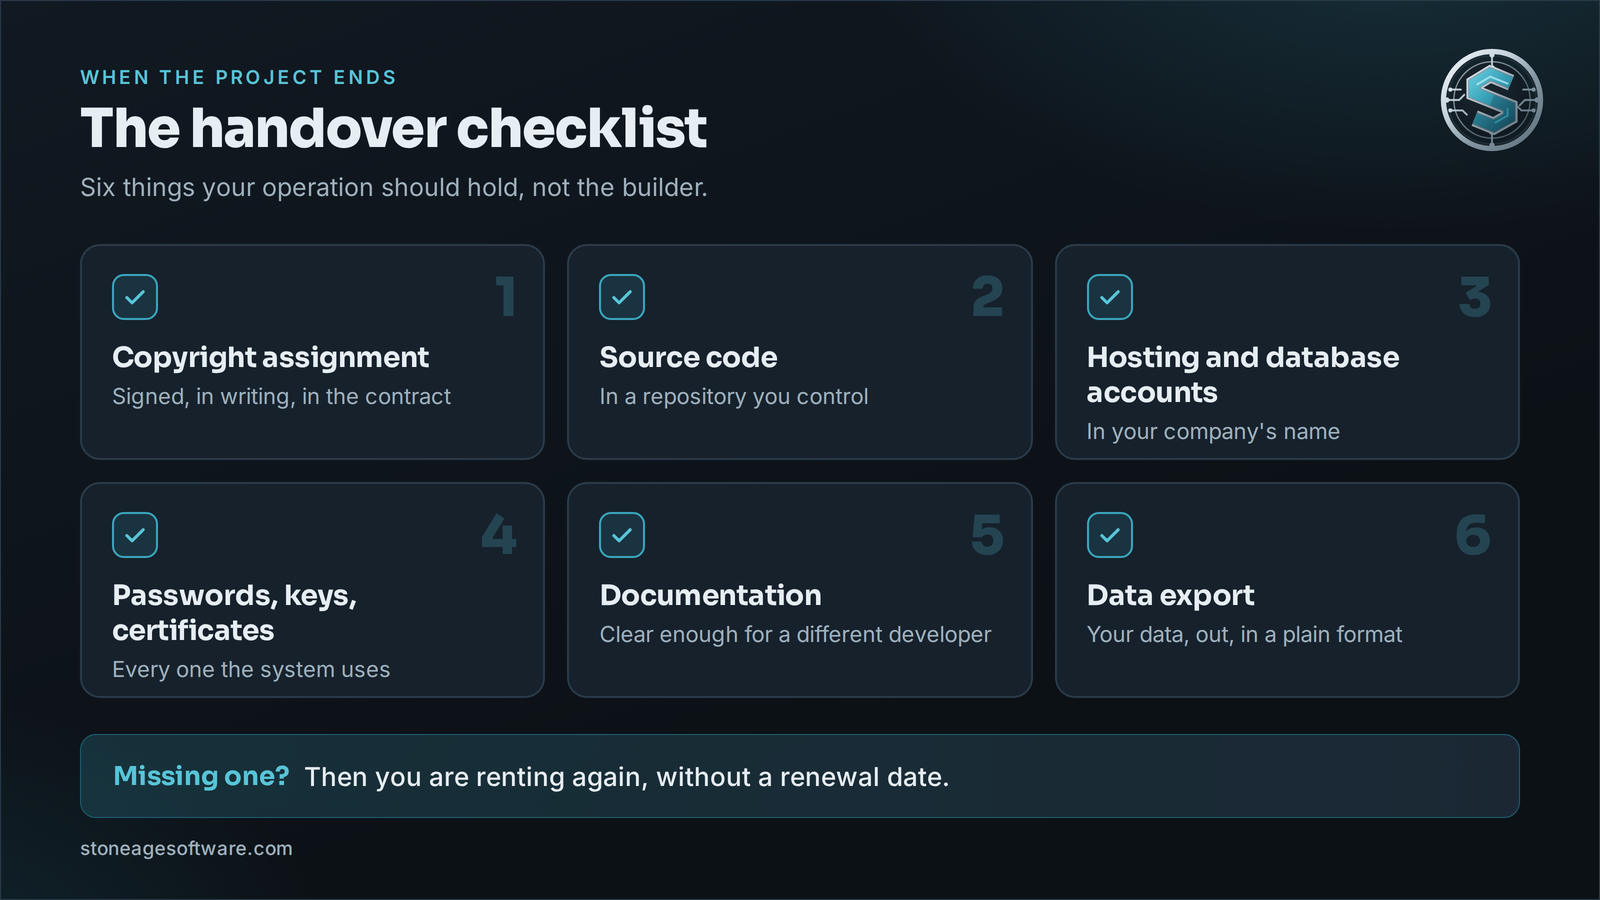Viewport: 1600px width, 900px height.
Task: Select the 'Source code' title
Action: (688, 357)
